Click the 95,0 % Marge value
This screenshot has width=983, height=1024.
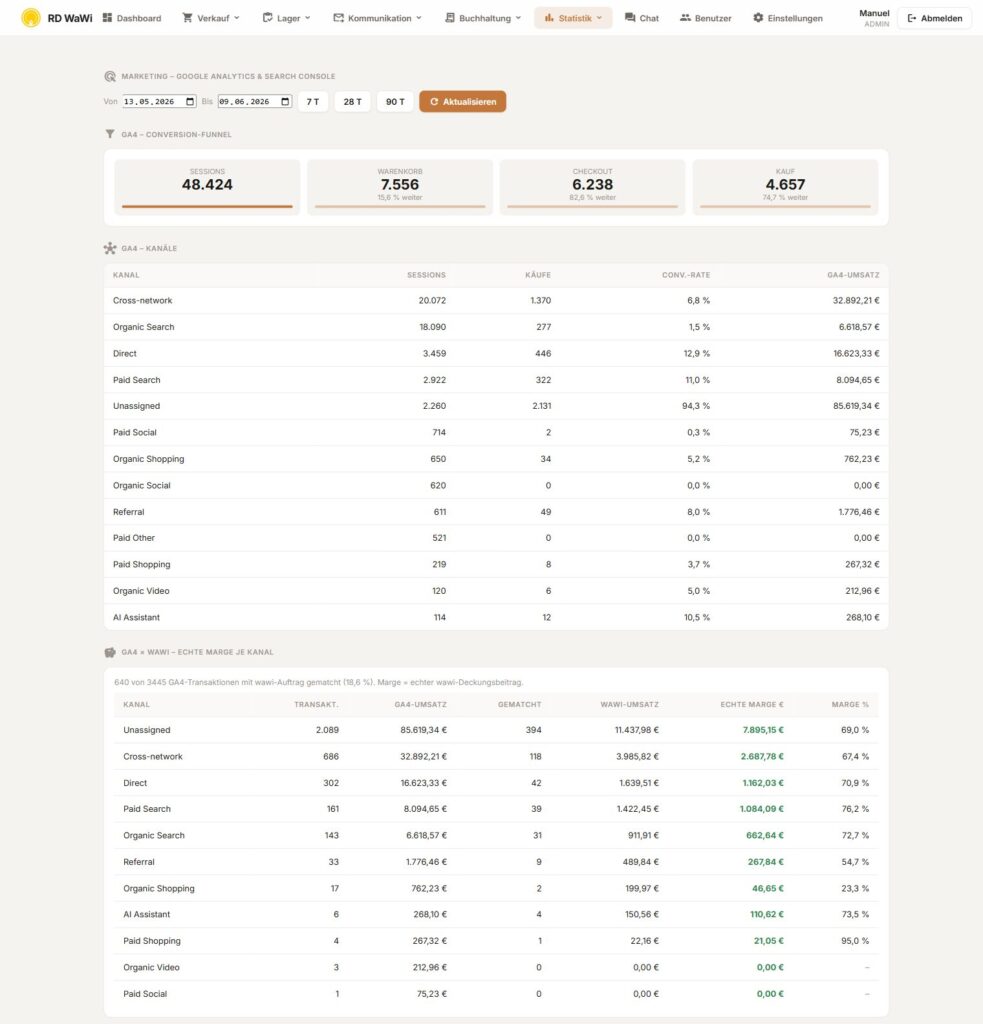point(855,940)
